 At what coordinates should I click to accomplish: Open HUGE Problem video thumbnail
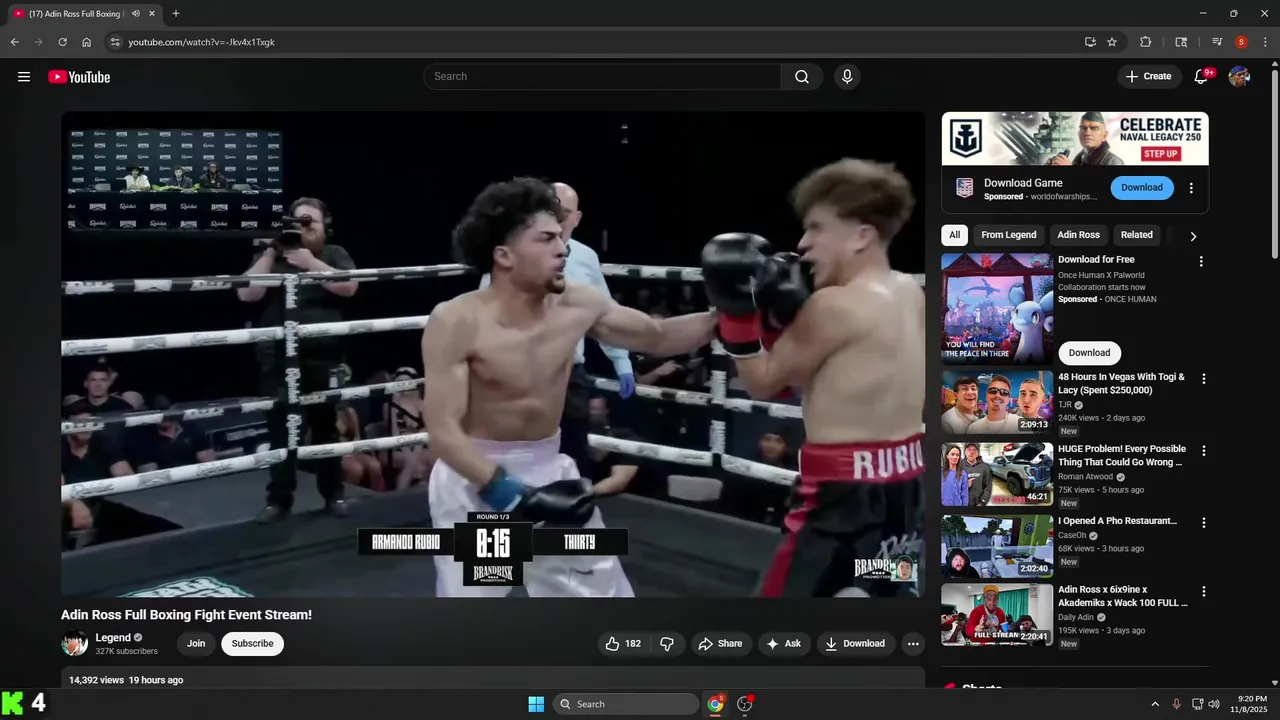click(x=997, y=475)
